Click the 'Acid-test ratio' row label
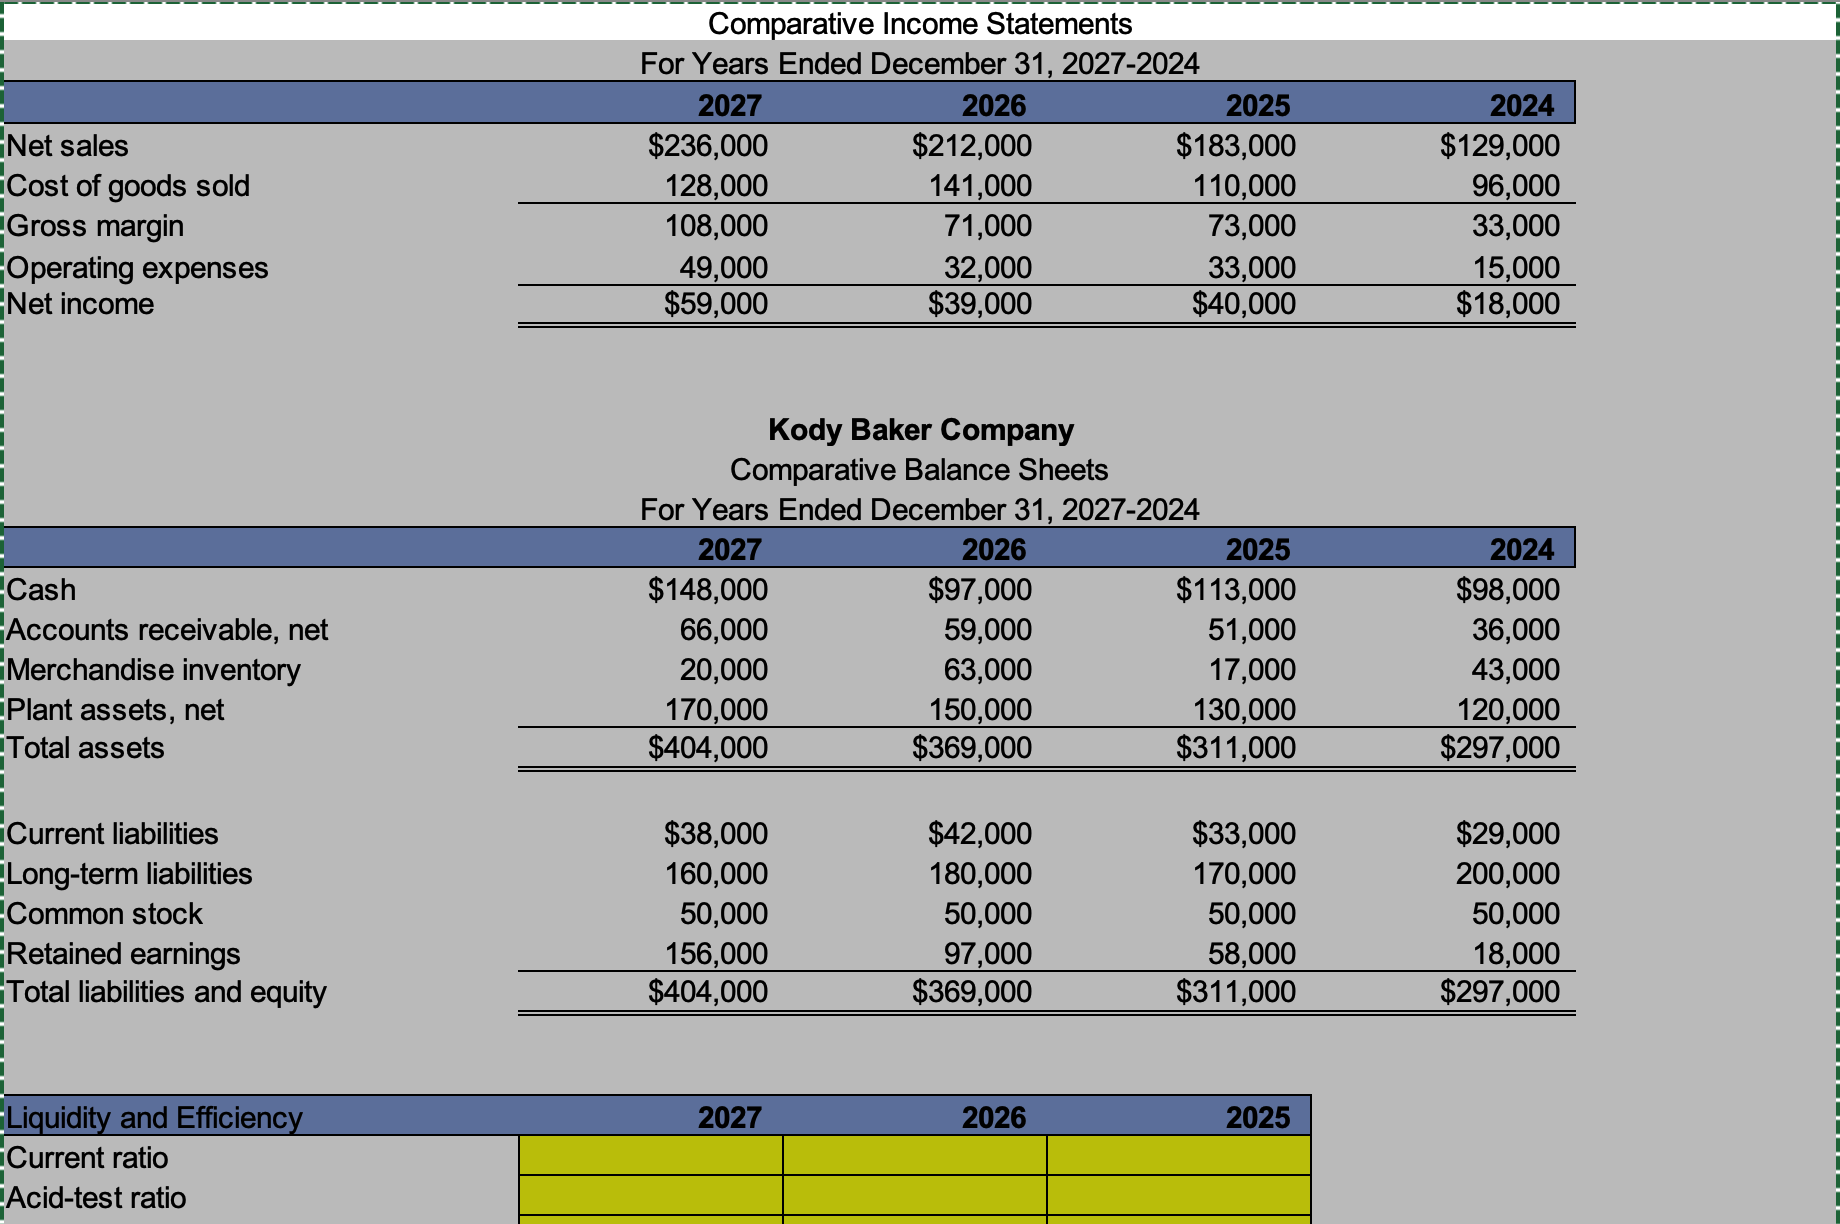Screen dimensions: 1840x1224 (x=96, y=1198)
